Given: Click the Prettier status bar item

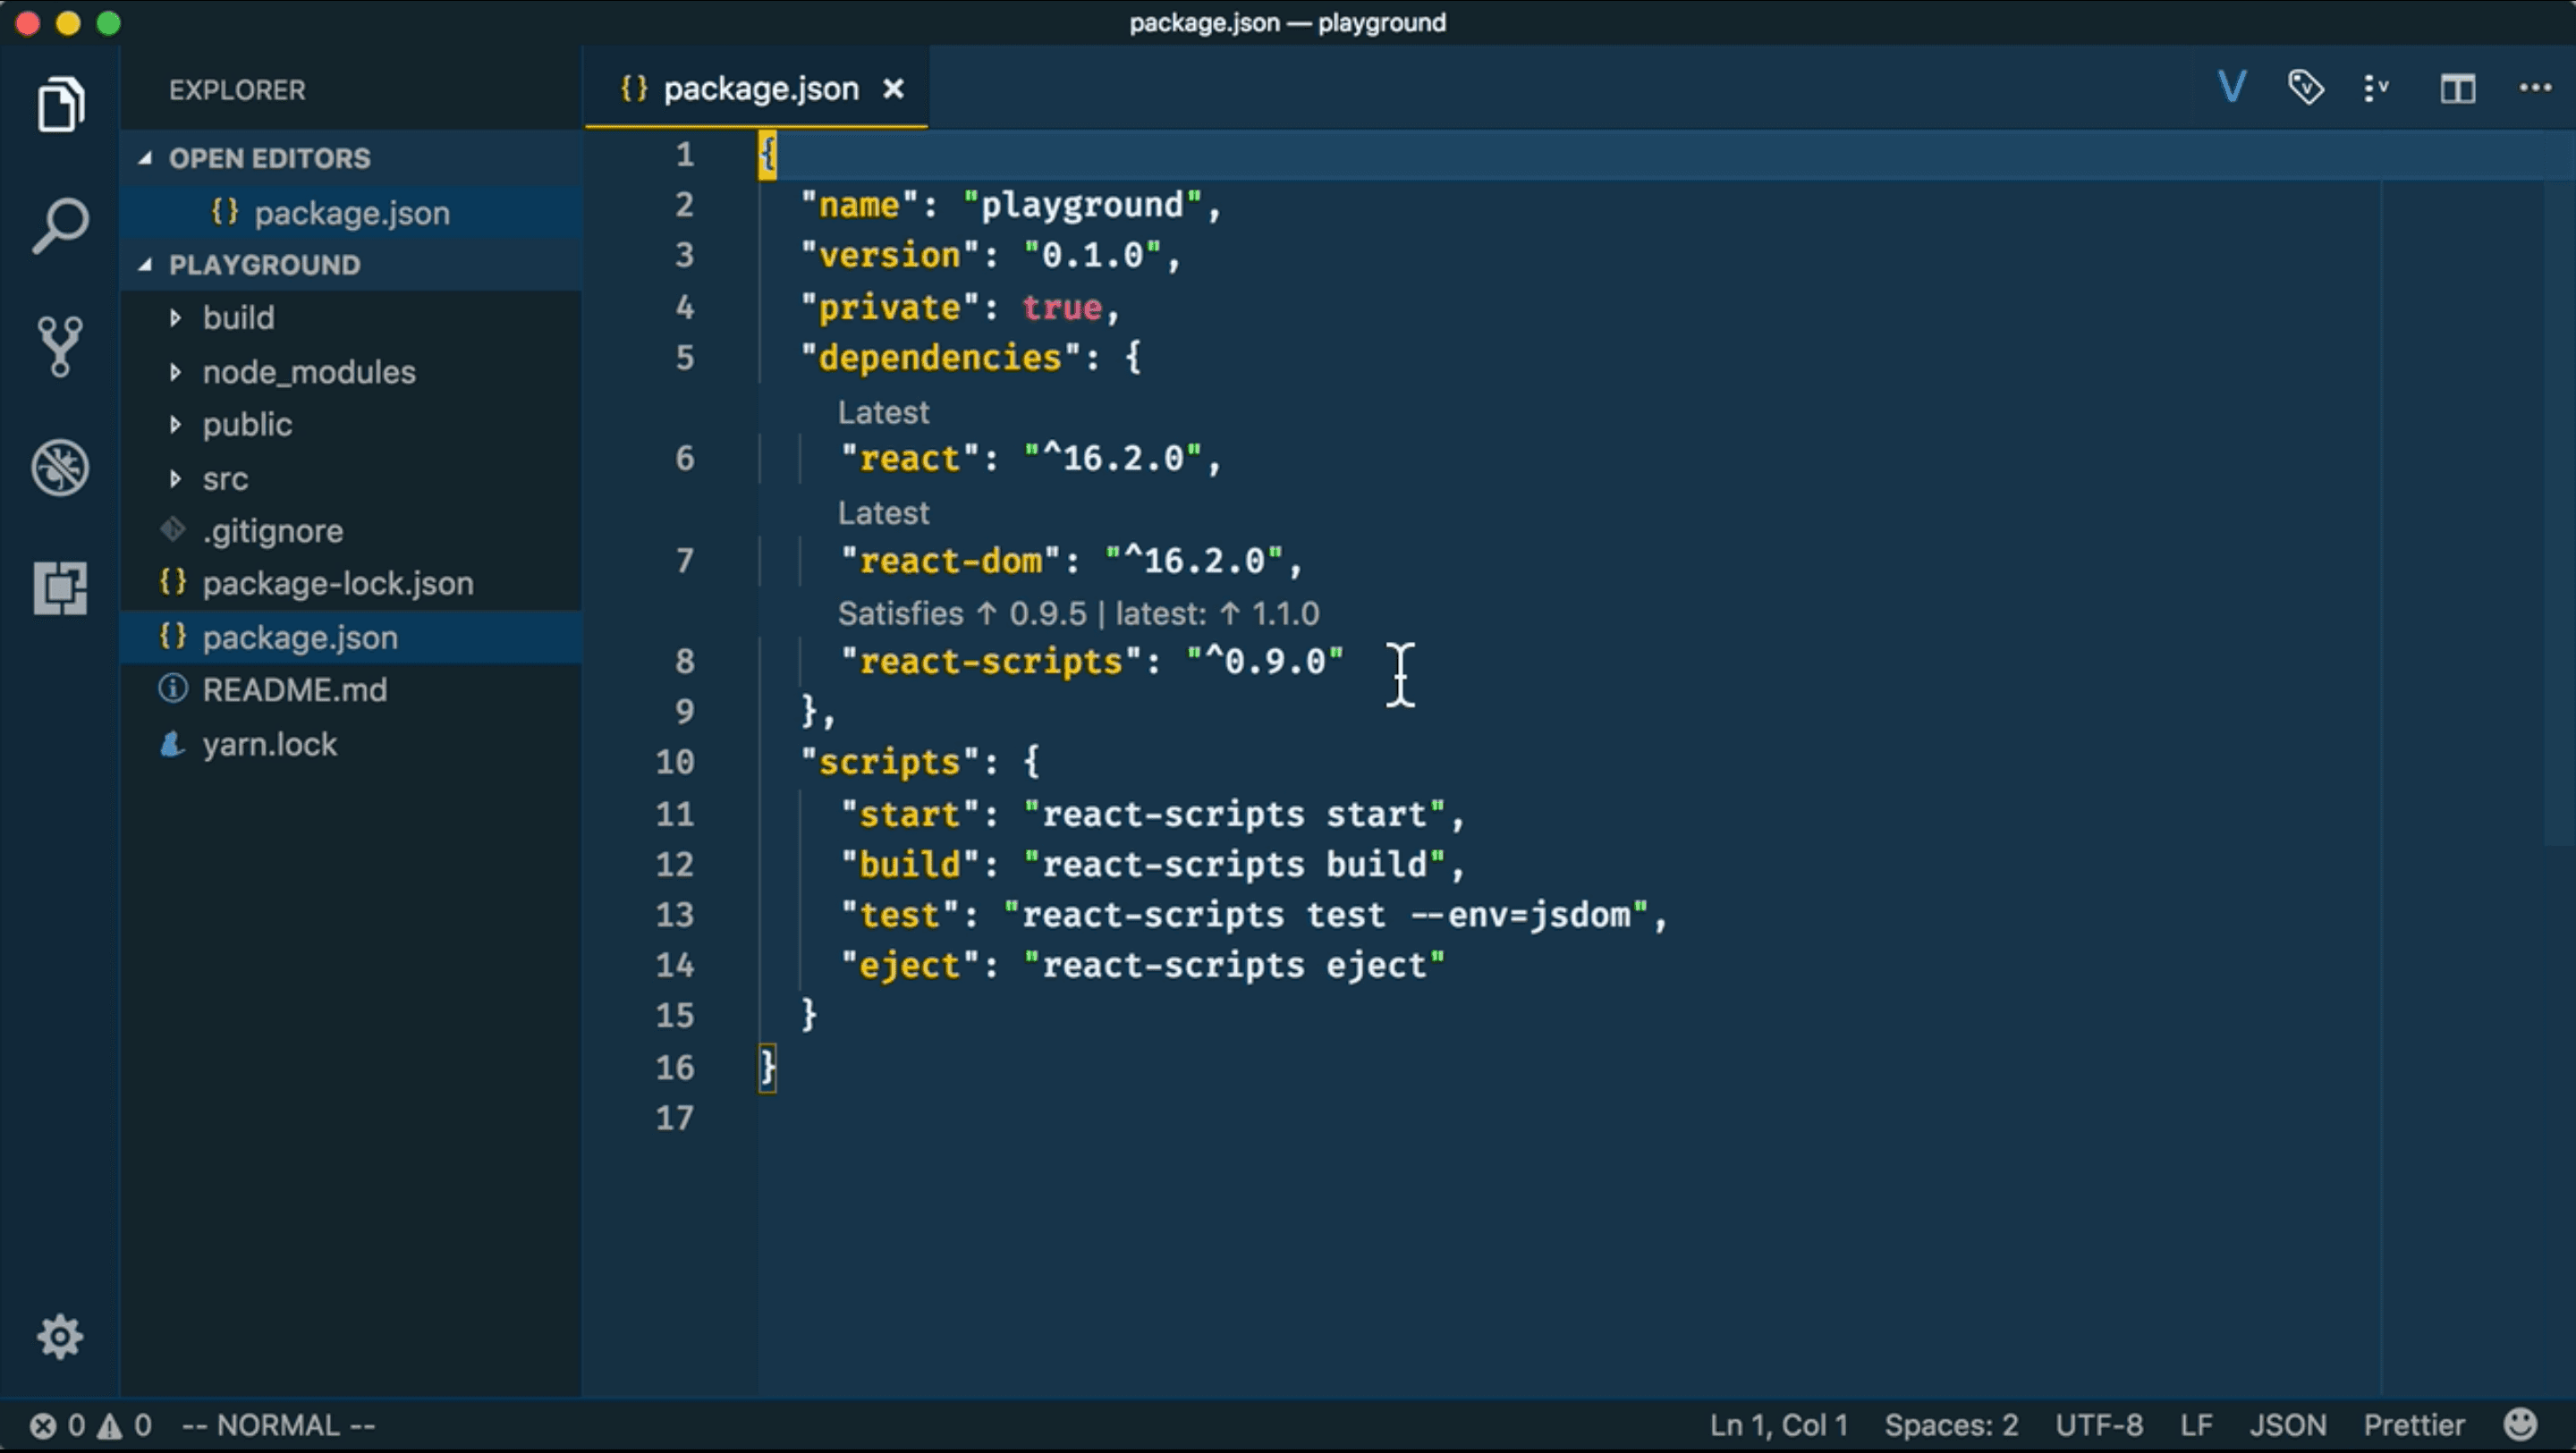Looking at the screenshot, I should [2414, 1425].
